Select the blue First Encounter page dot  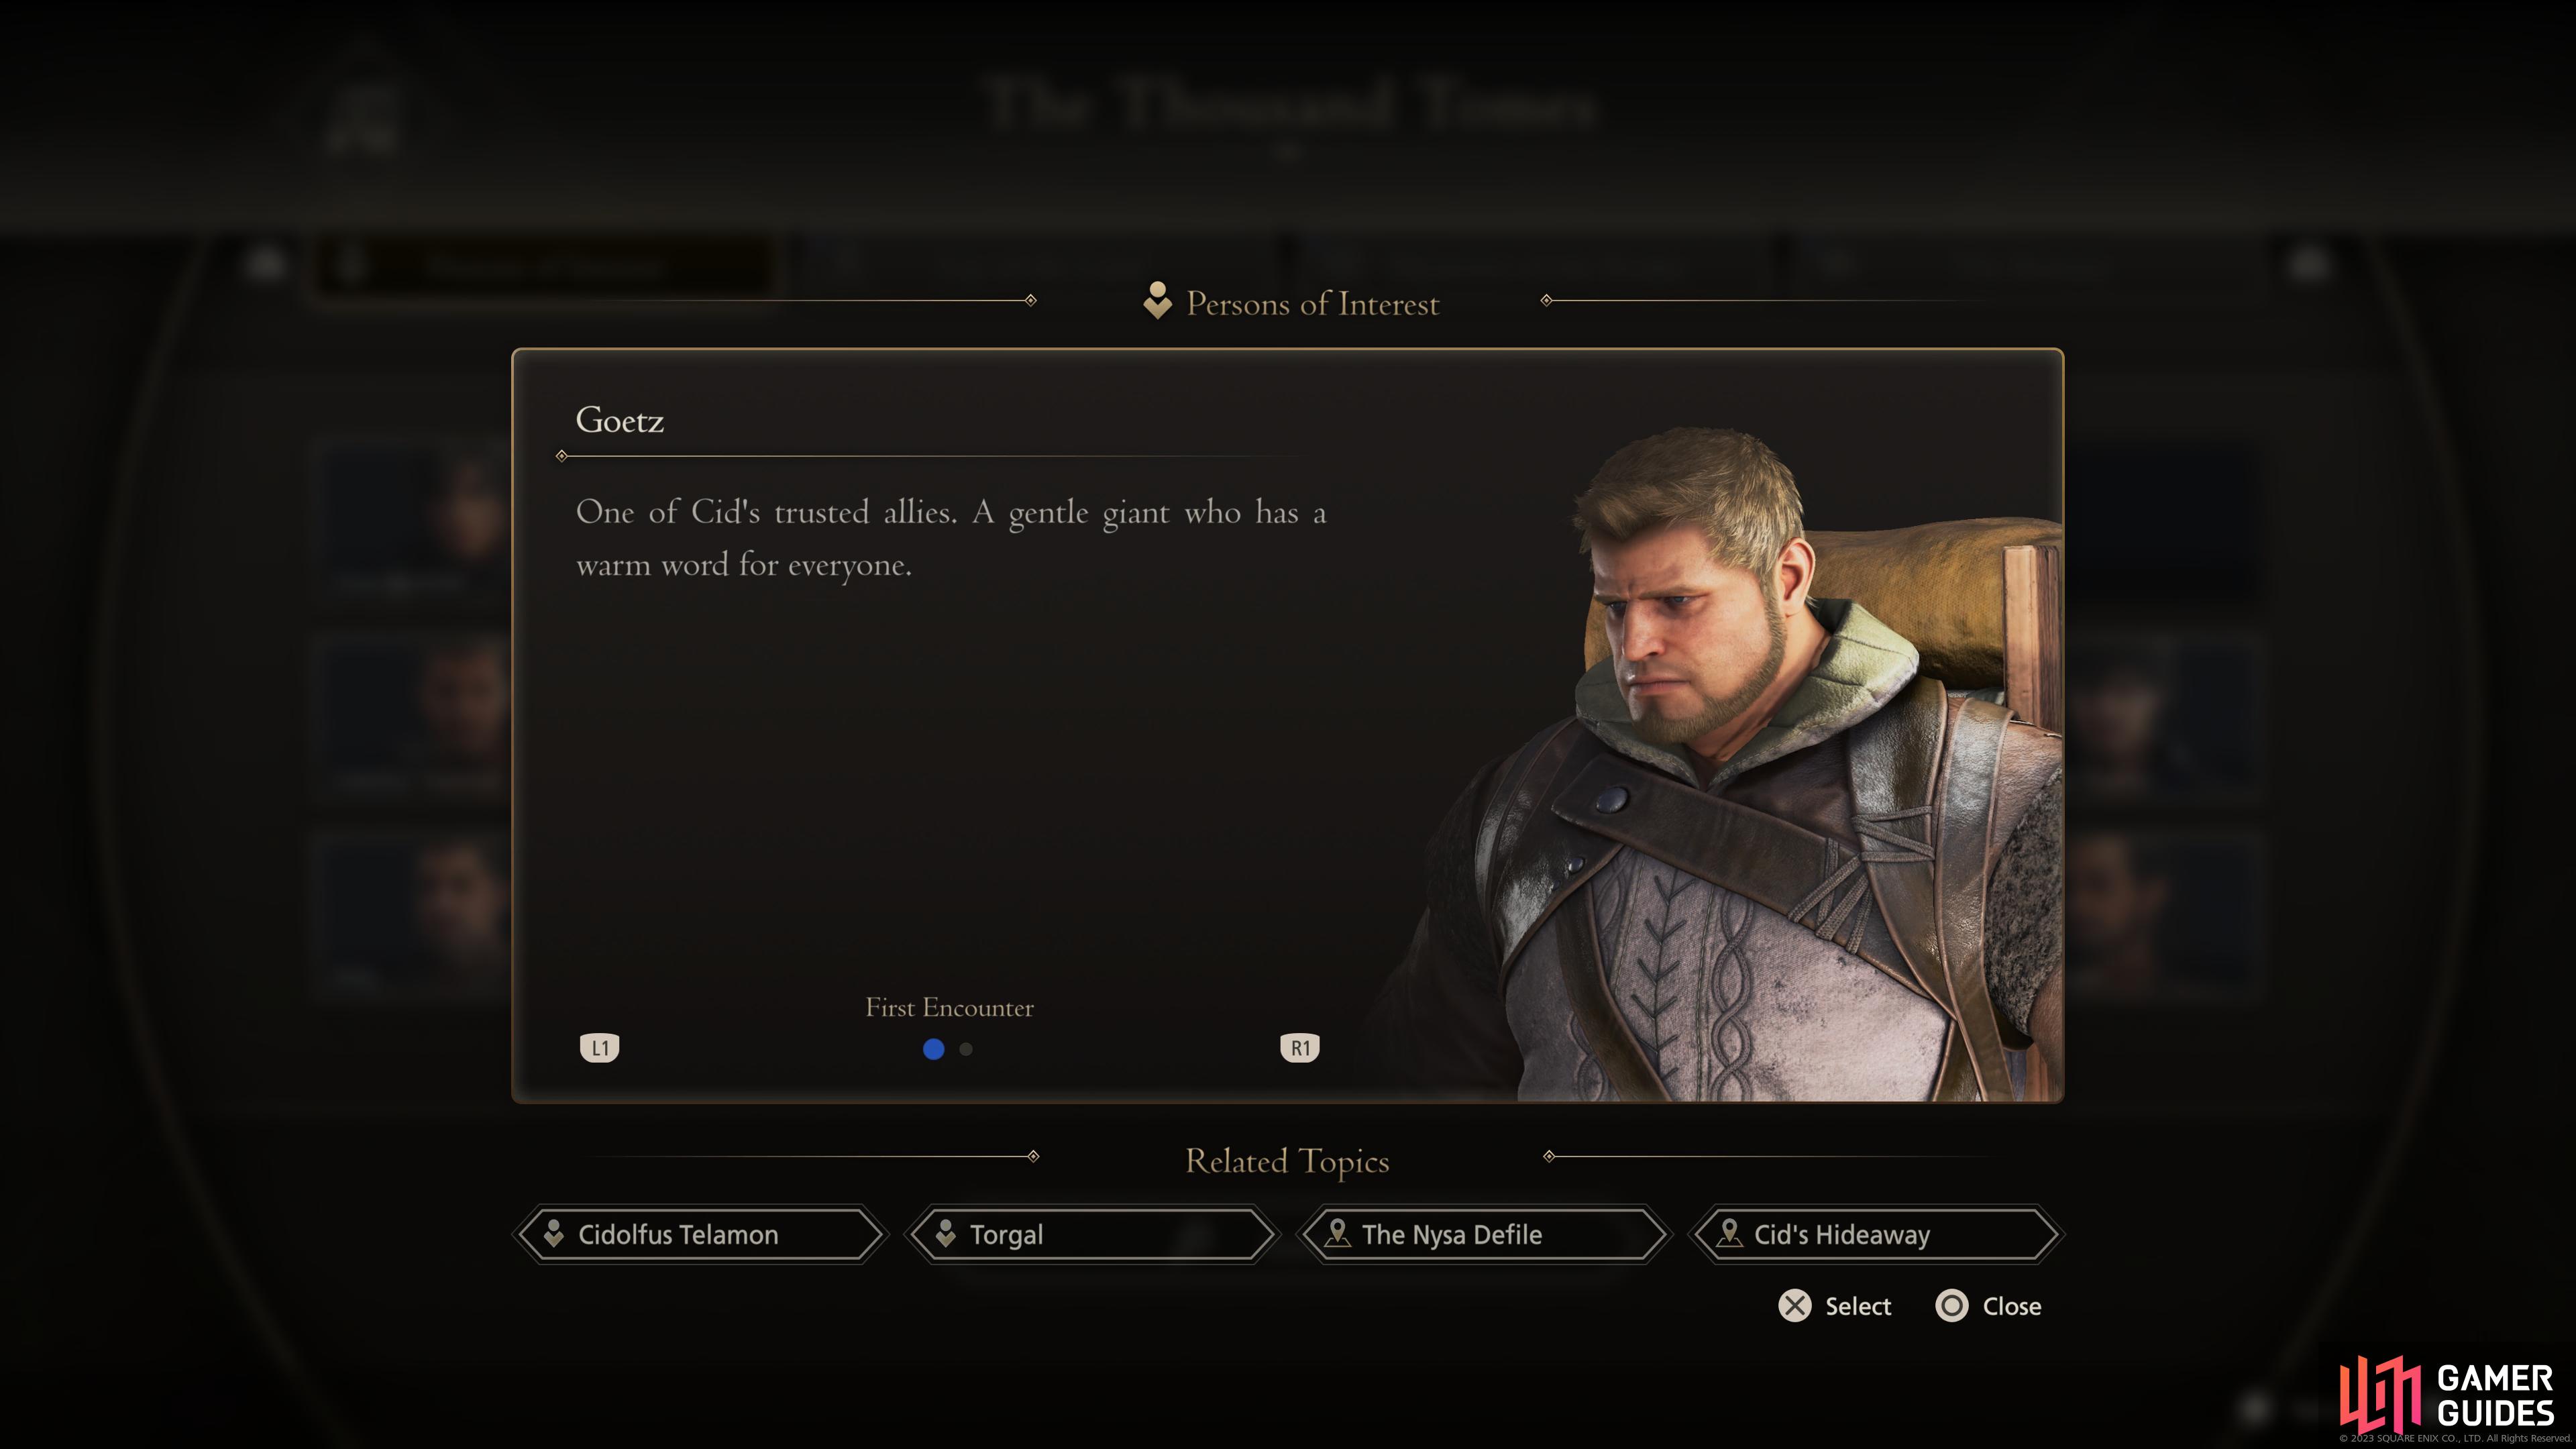(x=933, y=1049)
